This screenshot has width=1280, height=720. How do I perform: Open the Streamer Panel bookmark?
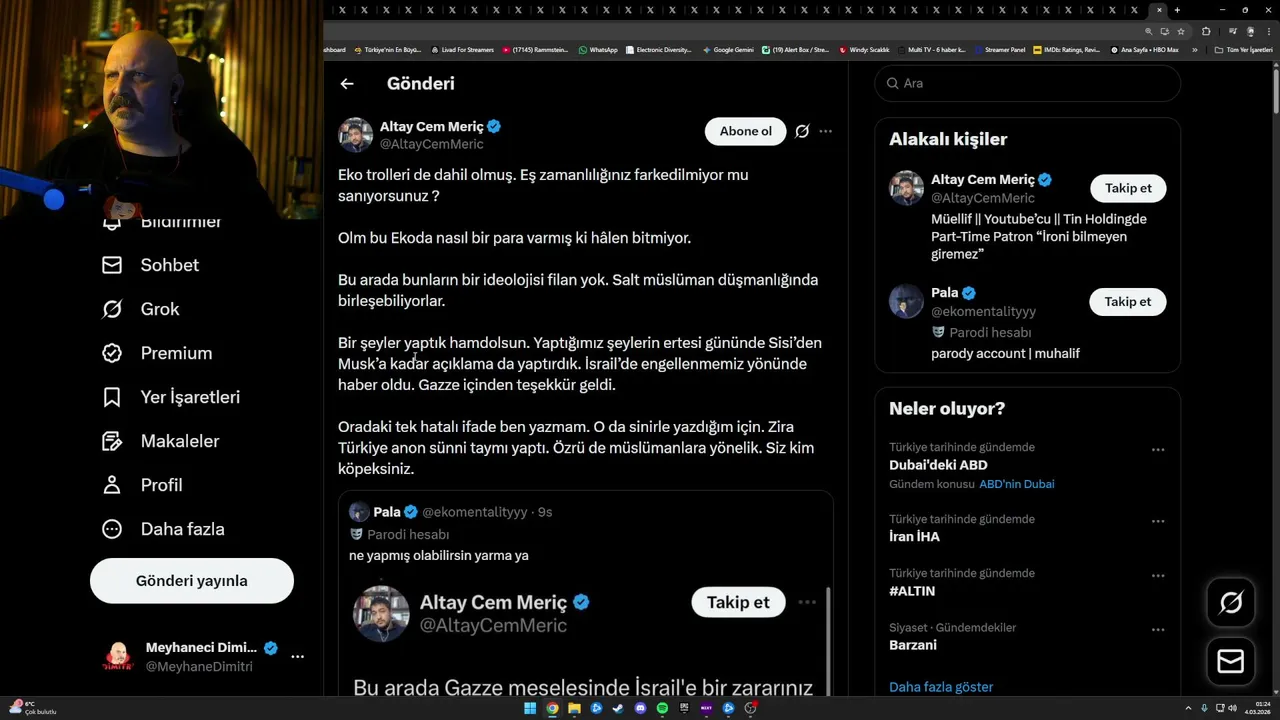tap(999, 49)
